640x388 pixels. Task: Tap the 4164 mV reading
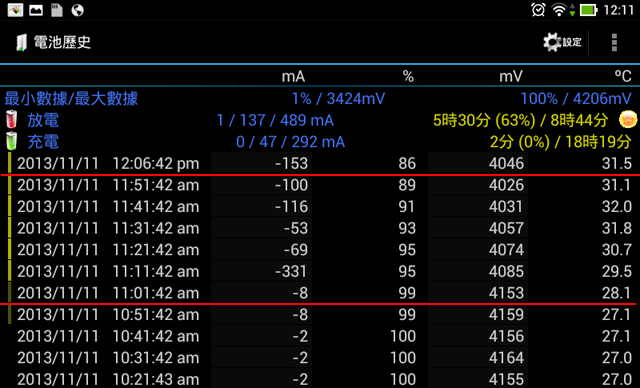coord(506,358)
